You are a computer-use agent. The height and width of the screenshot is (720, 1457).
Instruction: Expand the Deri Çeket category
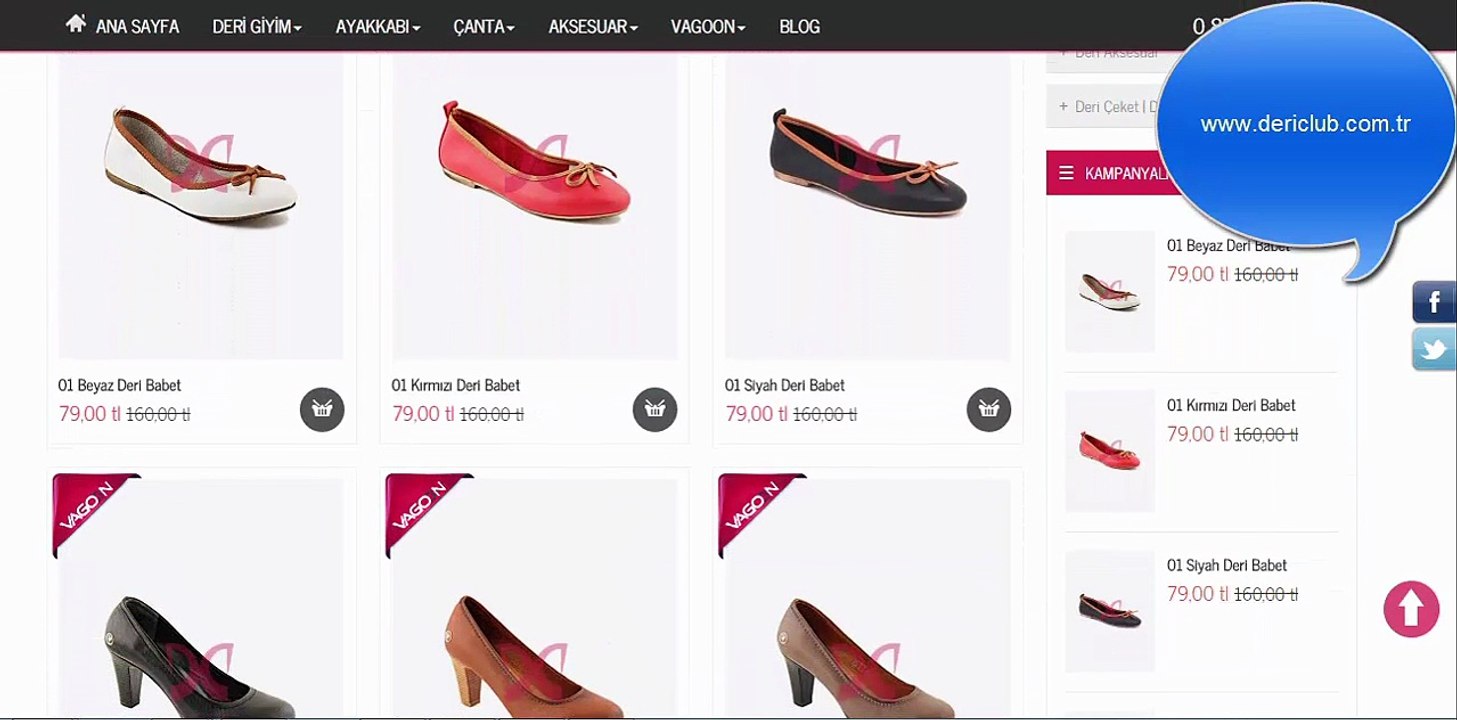tap(1102, 106)
